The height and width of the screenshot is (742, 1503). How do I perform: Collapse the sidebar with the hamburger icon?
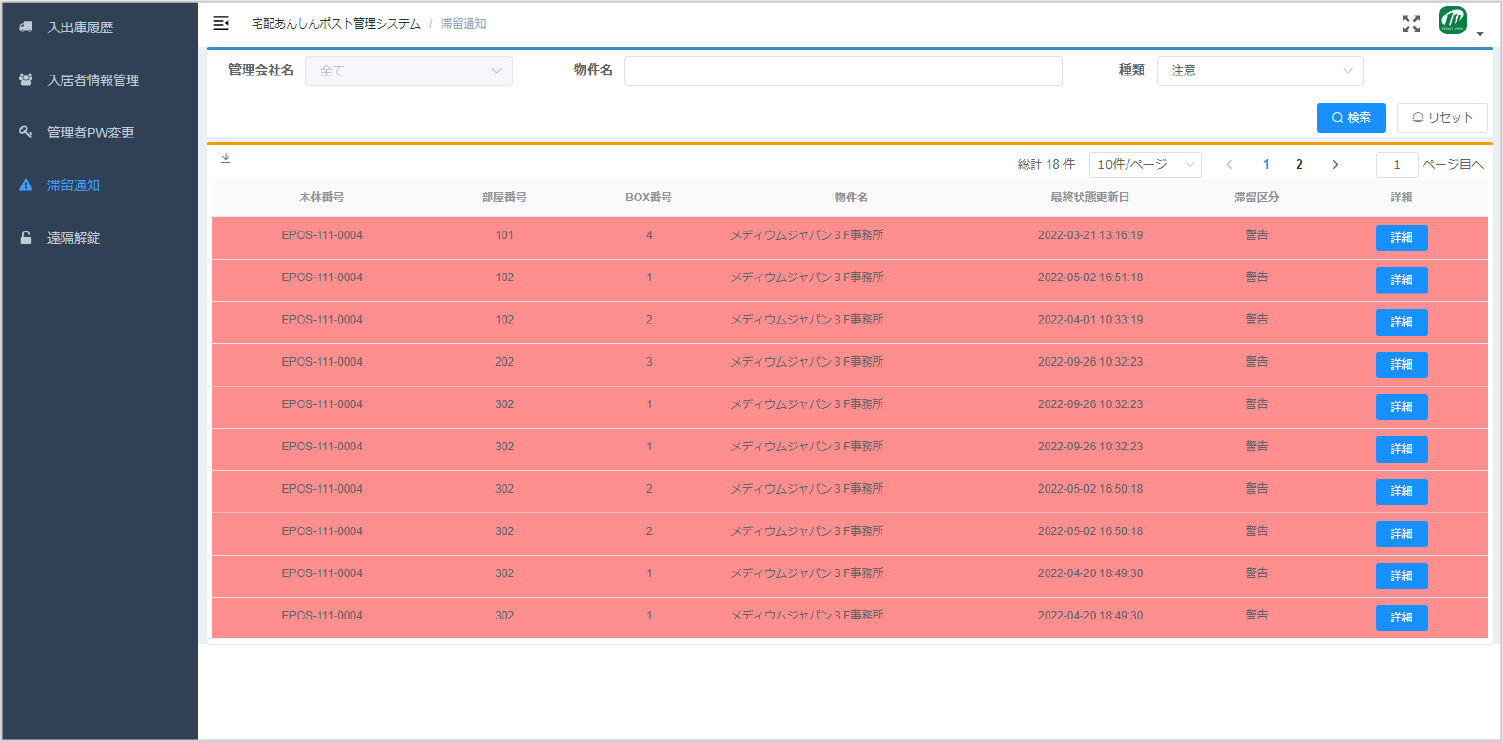tap(221, 23)
